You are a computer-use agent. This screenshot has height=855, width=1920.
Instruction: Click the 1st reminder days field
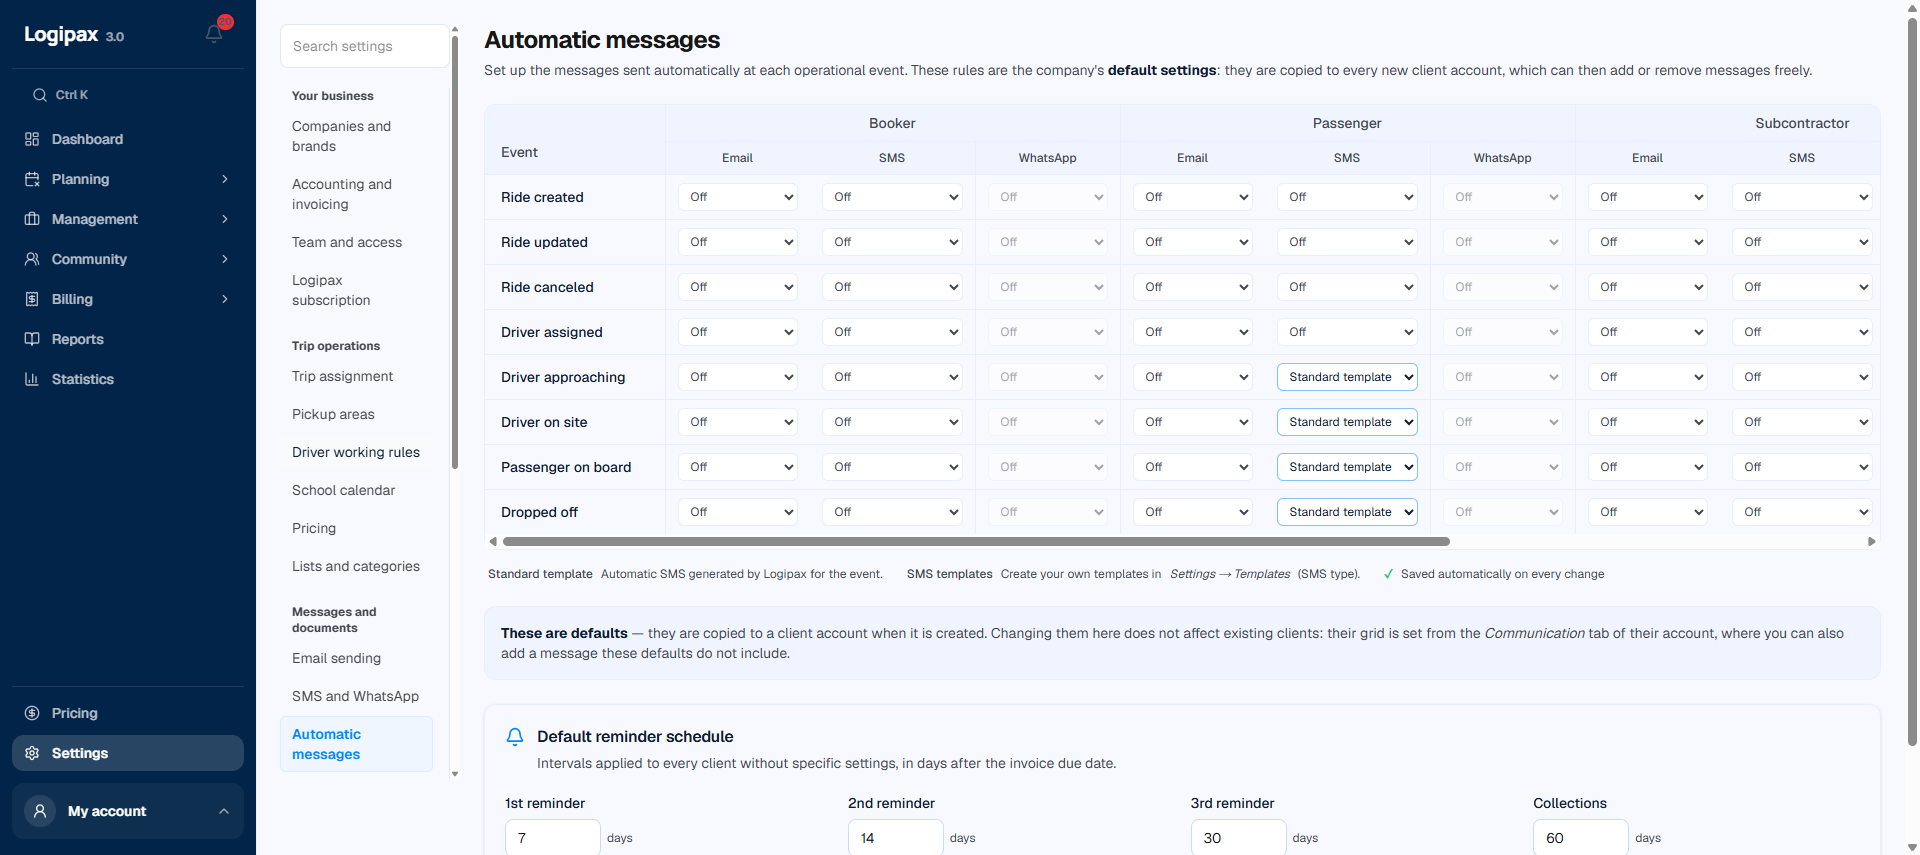(x=553, y=838)
